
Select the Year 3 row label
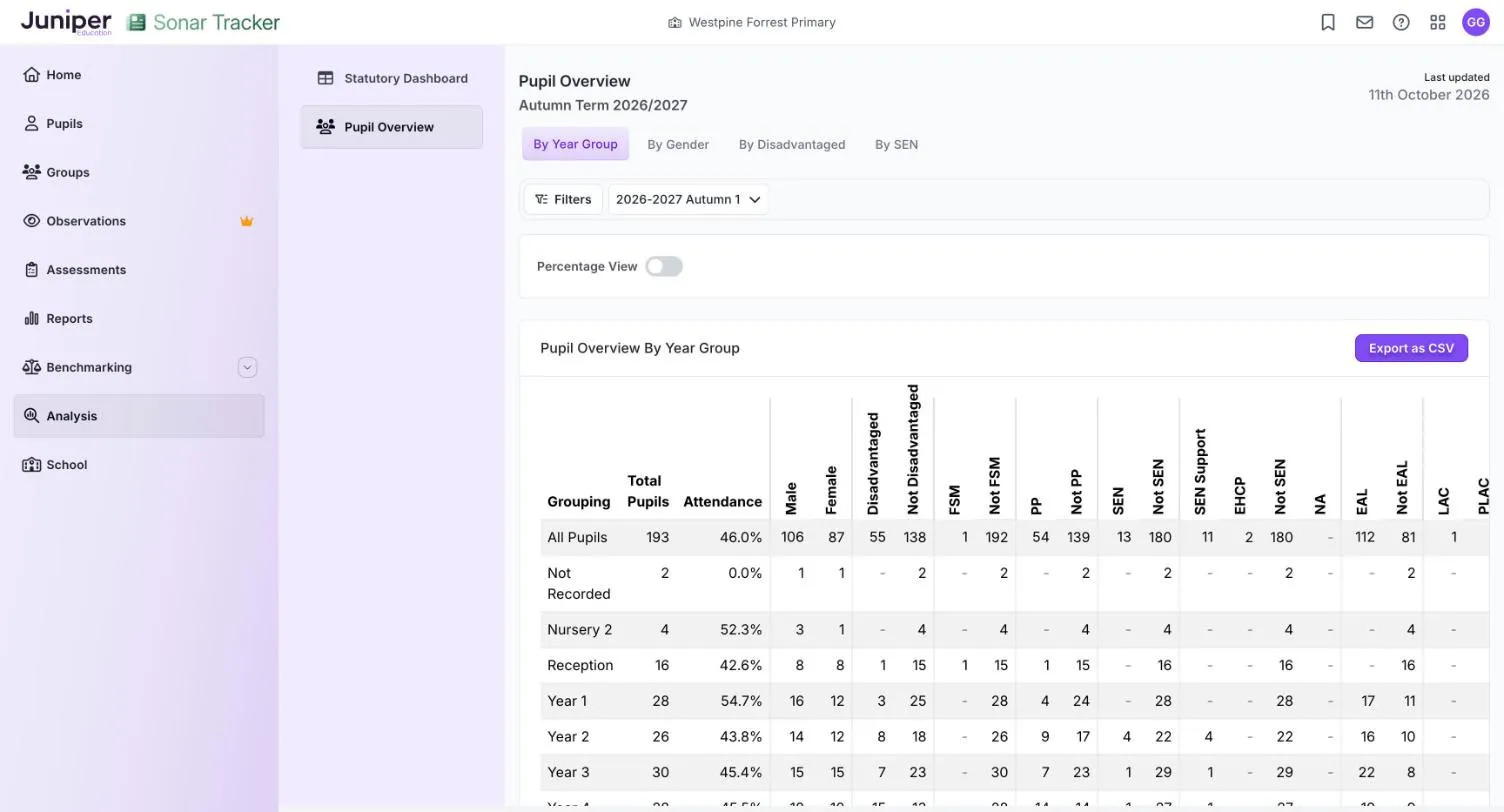tap(568, 772)
